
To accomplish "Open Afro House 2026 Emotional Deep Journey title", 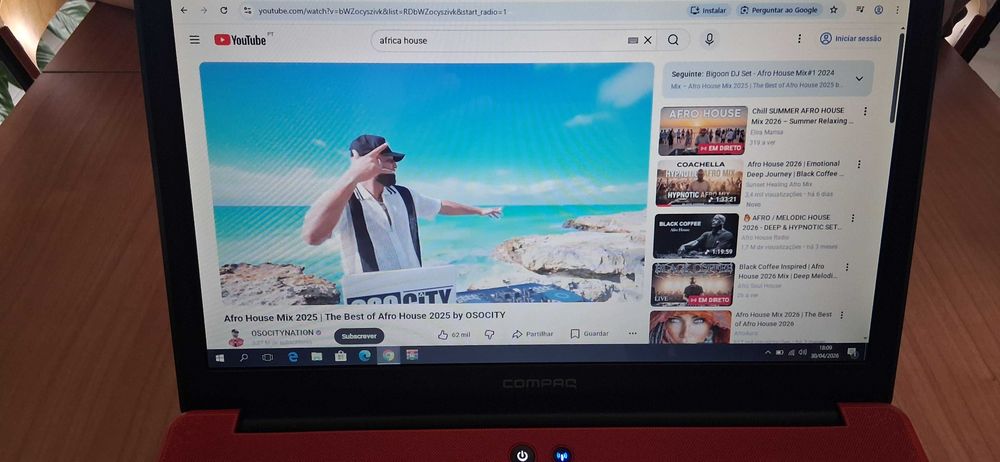I will tap(796, 168).
